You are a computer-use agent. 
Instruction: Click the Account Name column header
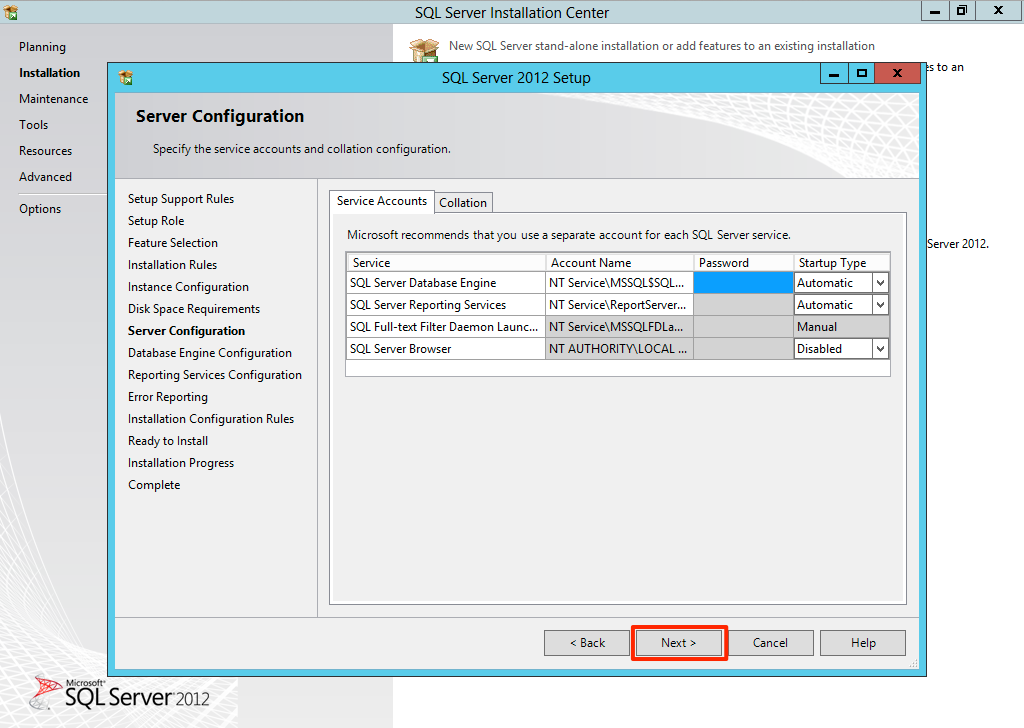point(619,262)
